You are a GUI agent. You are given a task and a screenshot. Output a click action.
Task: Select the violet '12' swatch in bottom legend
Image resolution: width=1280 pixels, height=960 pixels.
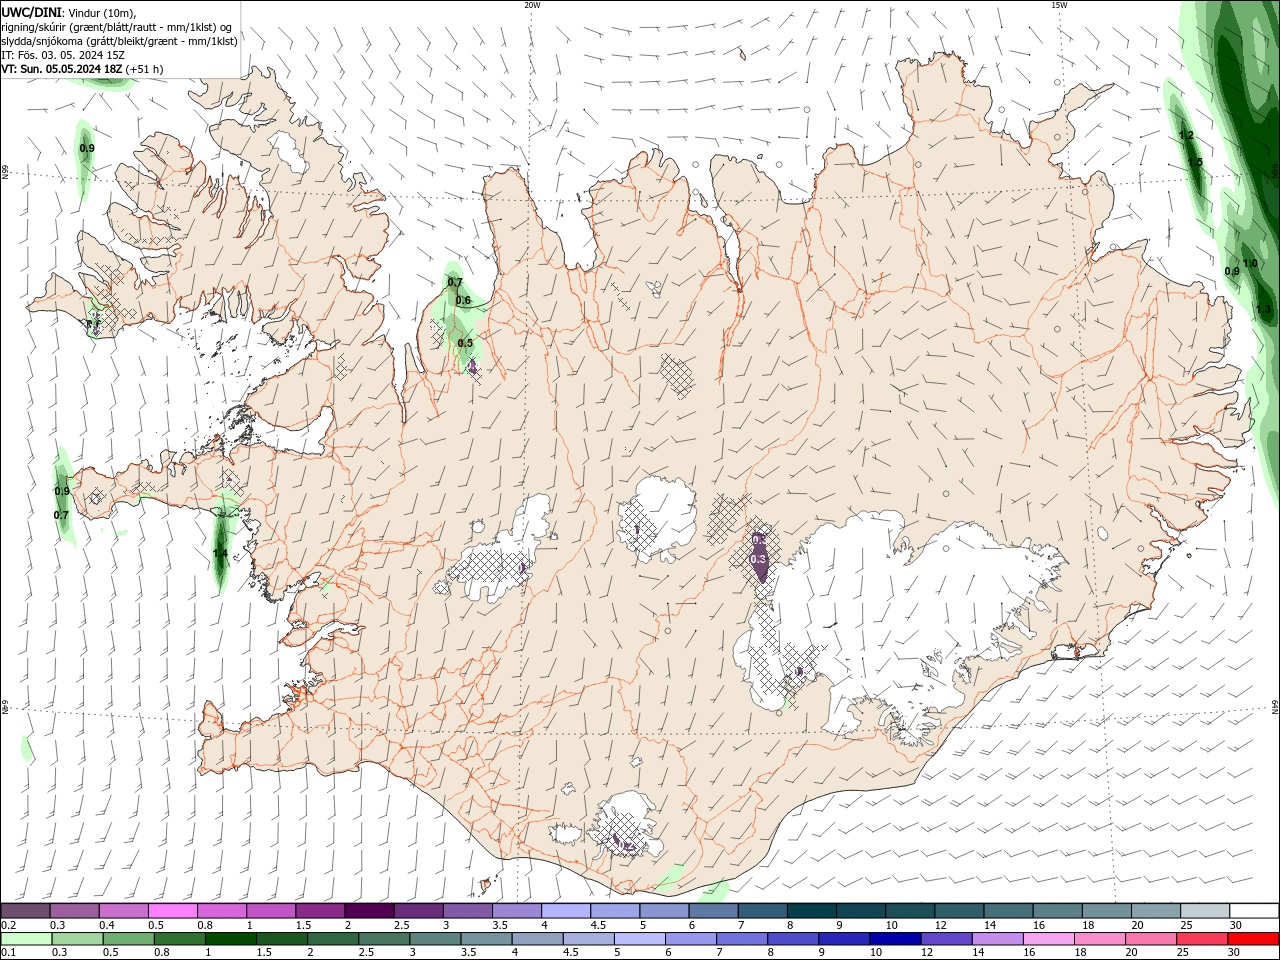946,939
